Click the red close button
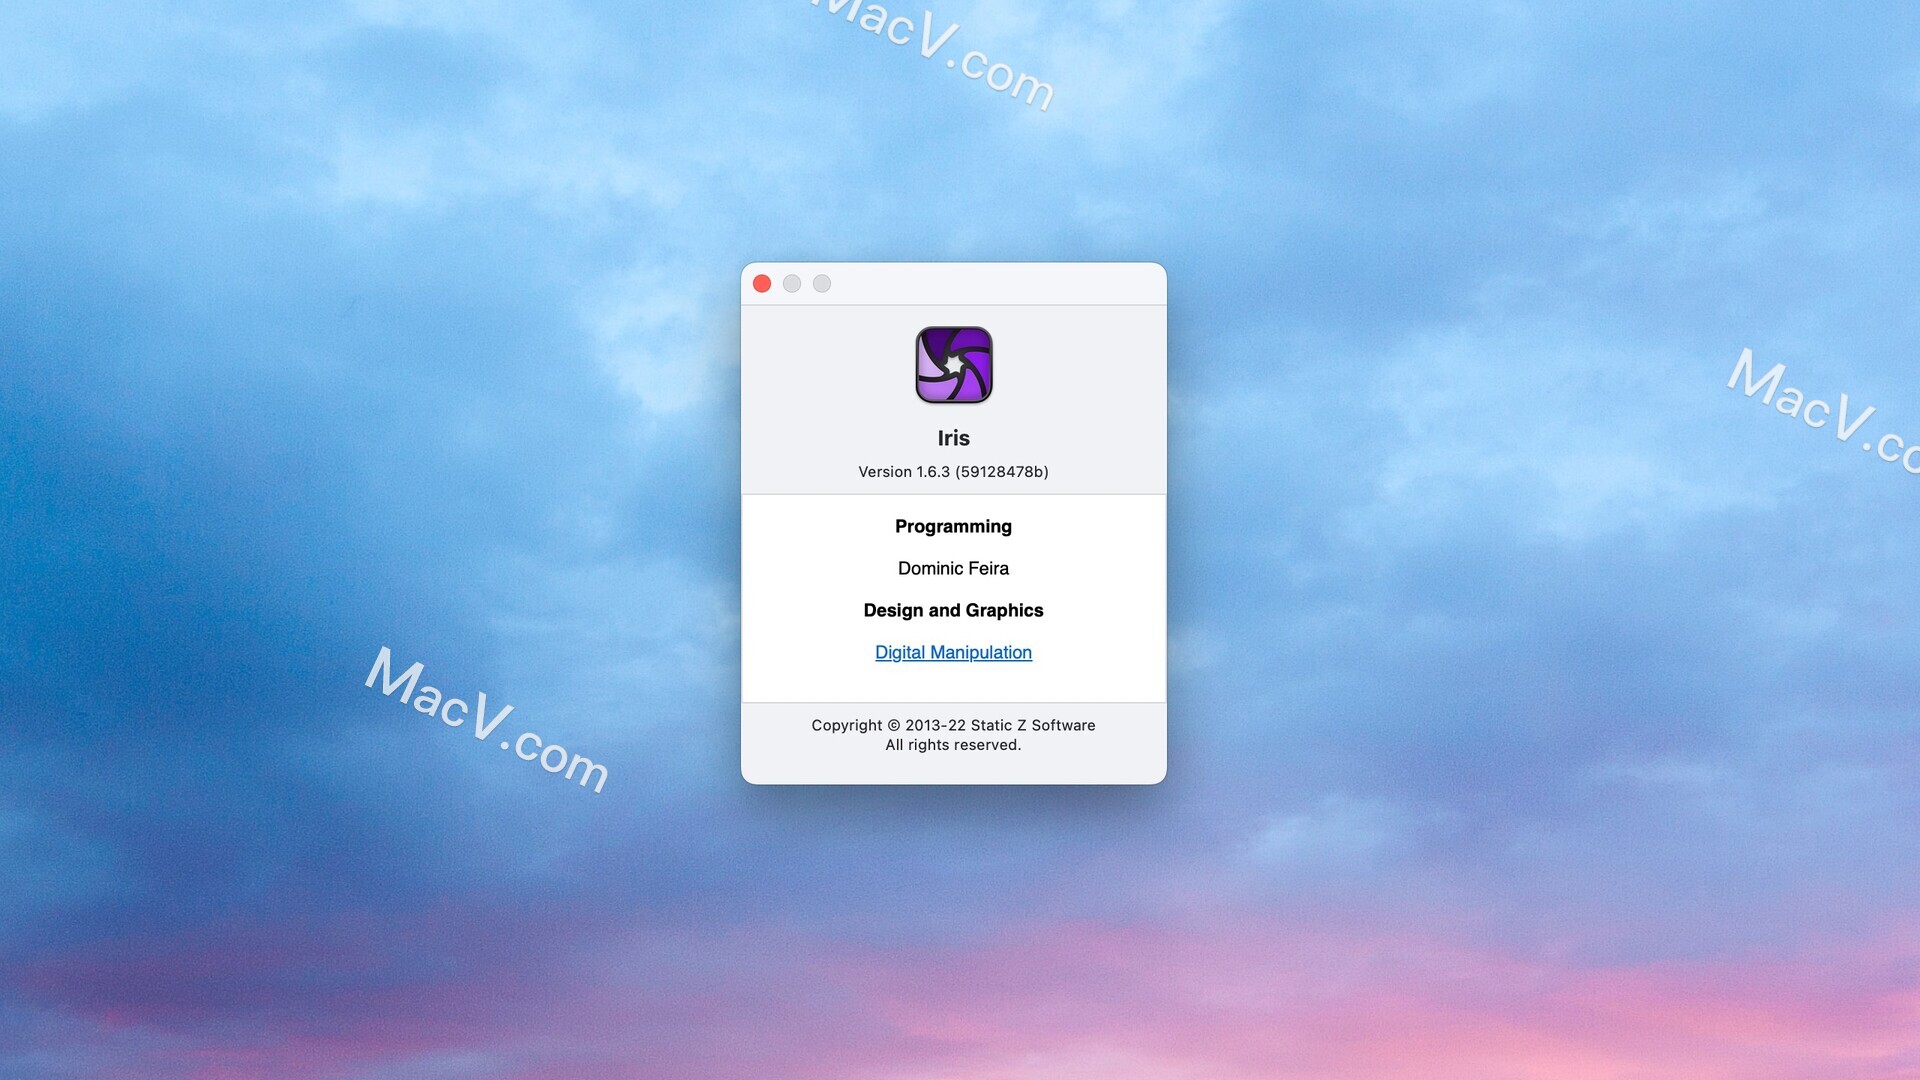The image size is (1920, 1080). [x=762, y=284]
